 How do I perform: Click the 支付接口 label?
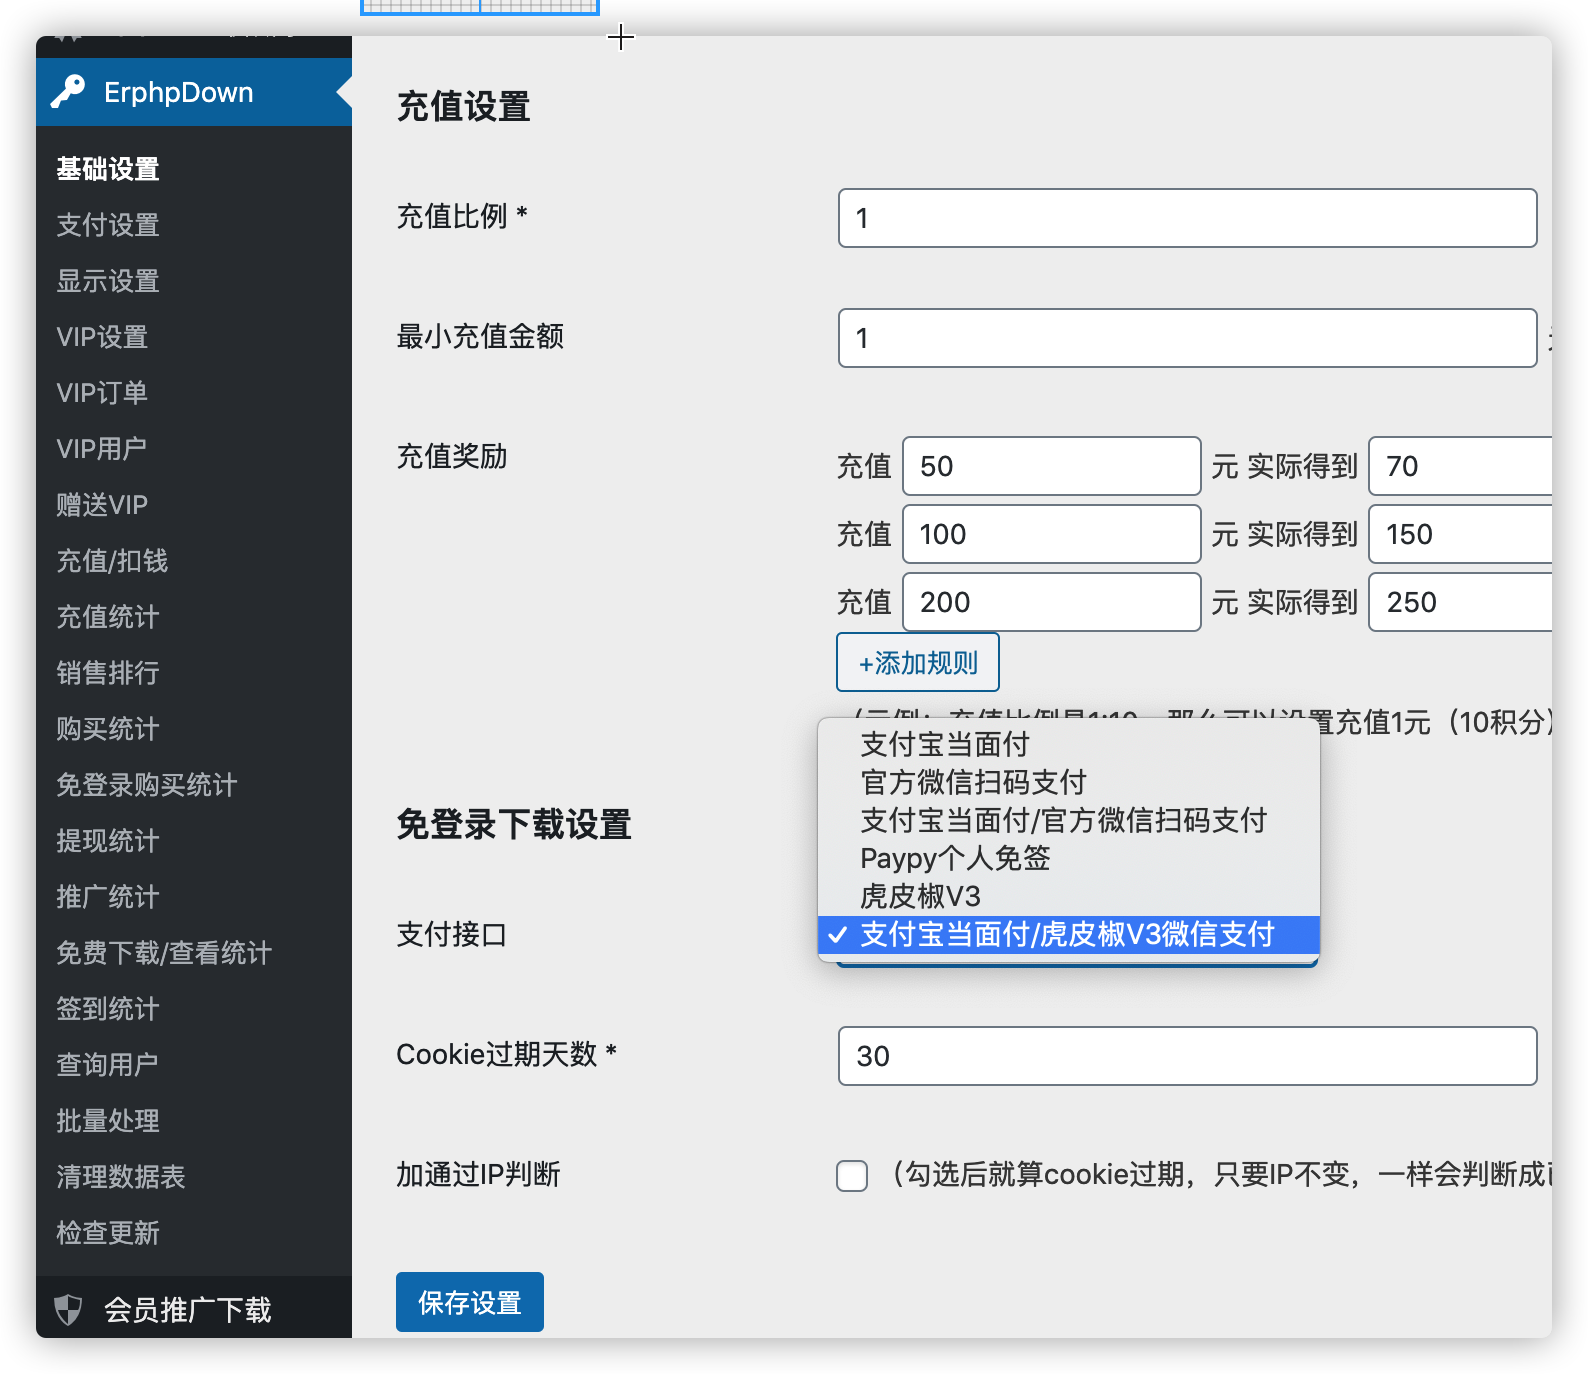point(452,934)
